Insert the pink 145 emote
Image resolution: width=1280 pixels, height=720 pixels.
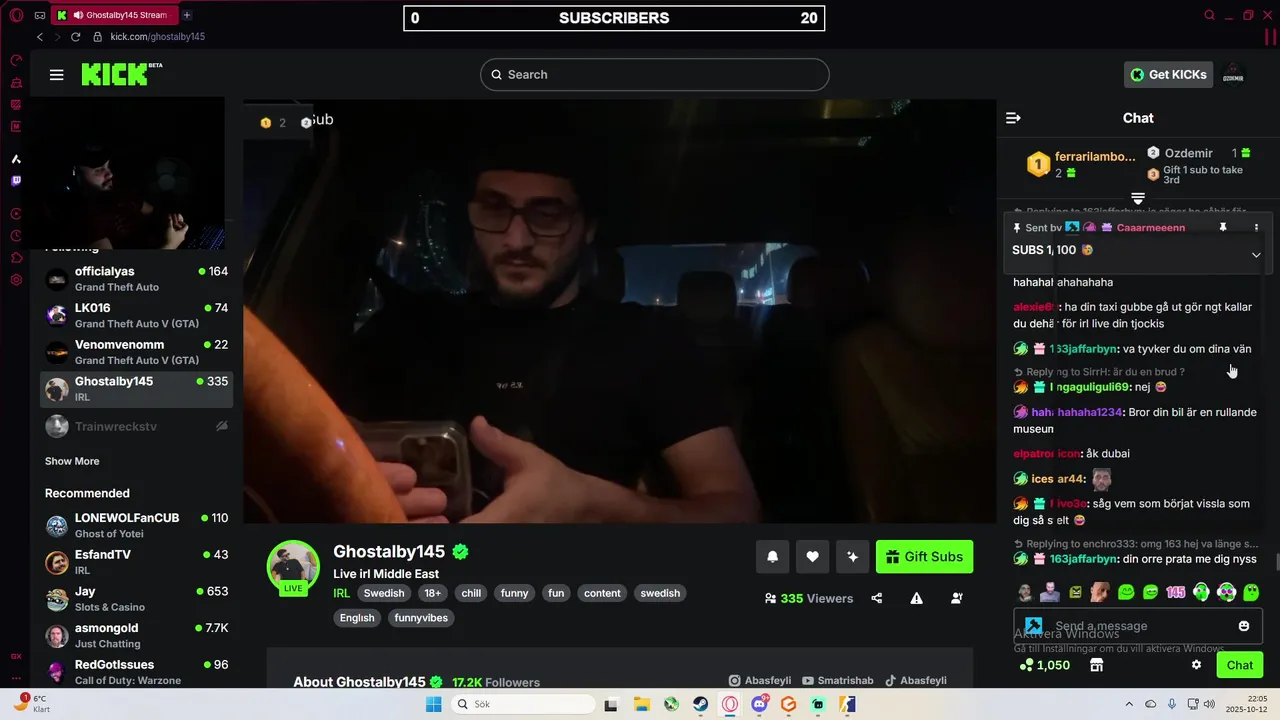pyautogui.click(x=1175, y=592)
